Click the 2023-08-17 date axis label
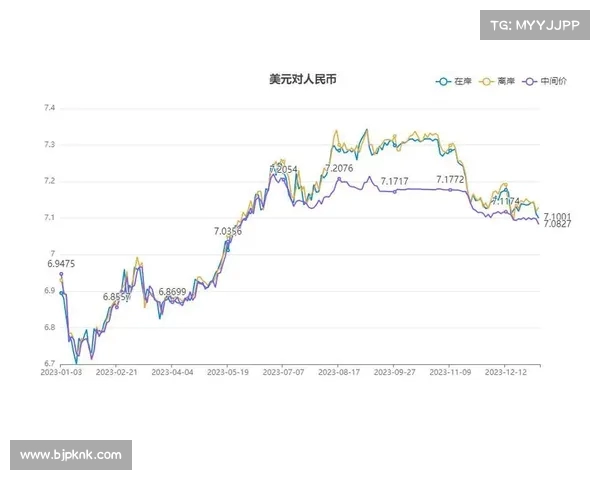This screenshot has width=600, height=480. coord(339,371)
